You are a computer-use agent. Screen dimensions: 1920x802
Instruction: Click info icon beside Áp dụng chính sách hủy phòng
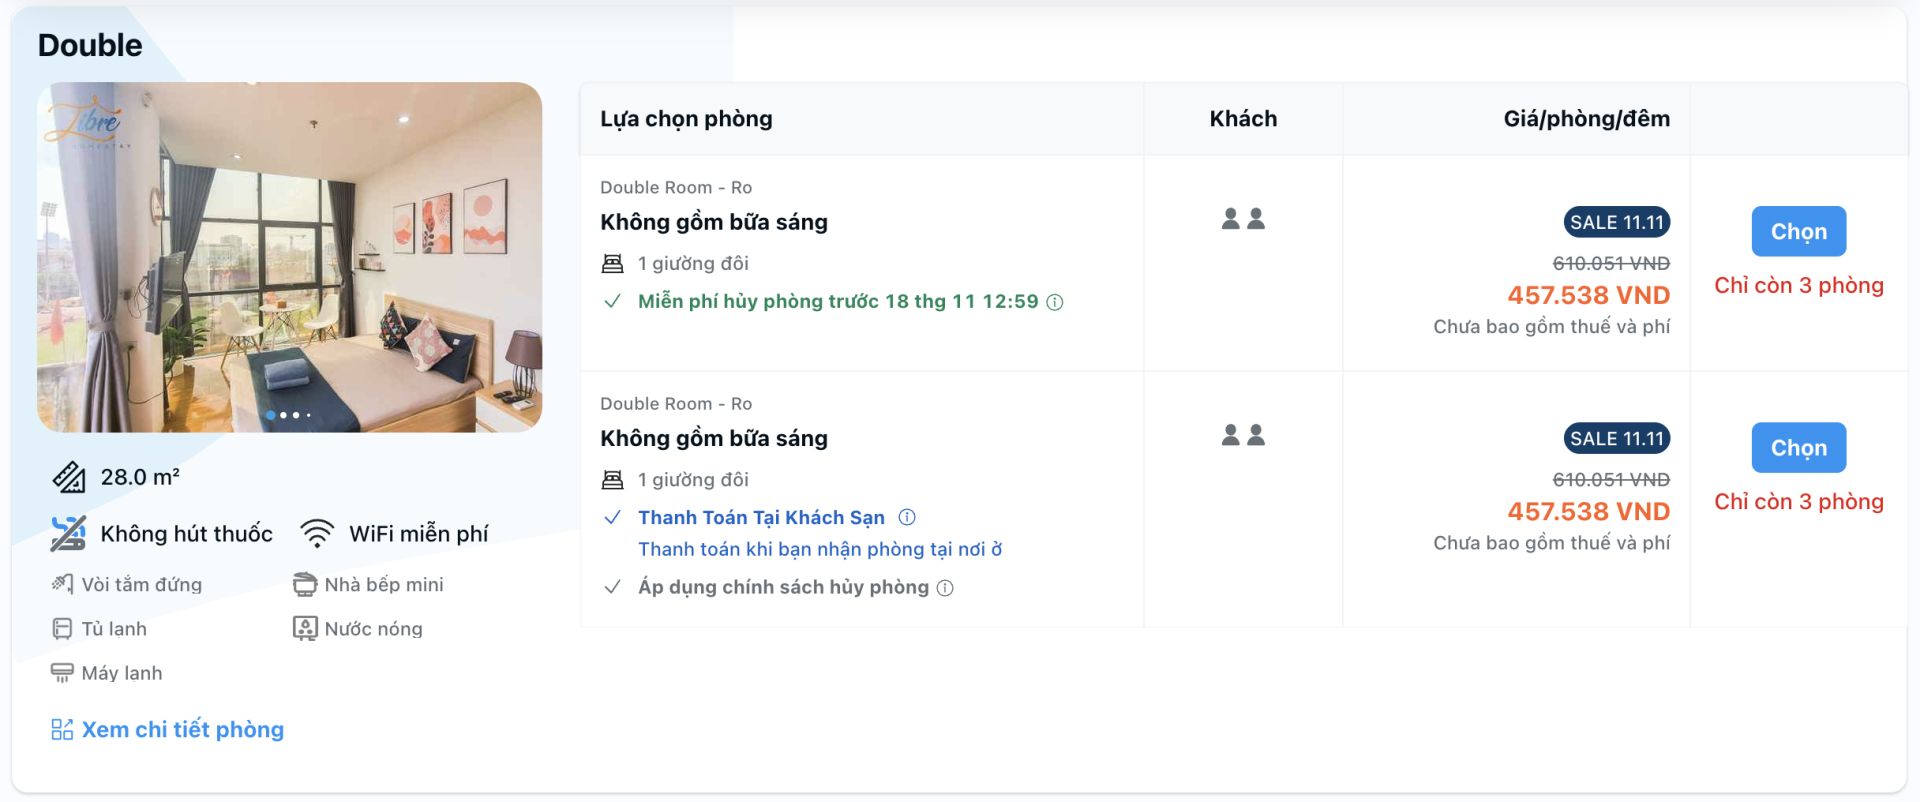(x=945, y=588)
